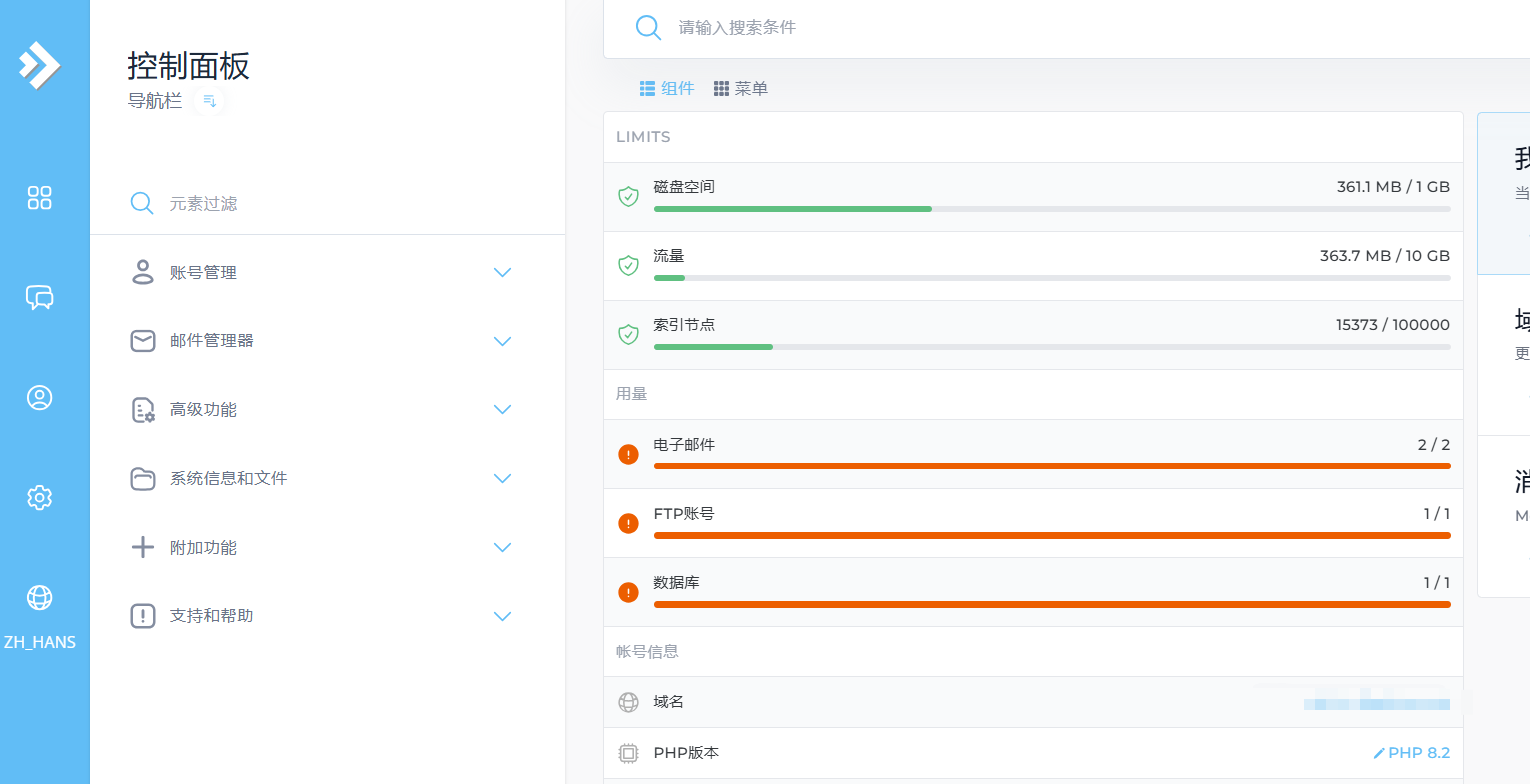Screen dimensions: 1530x784
Task: Click the user account icon in the sidebar
Action: (40, 397)
